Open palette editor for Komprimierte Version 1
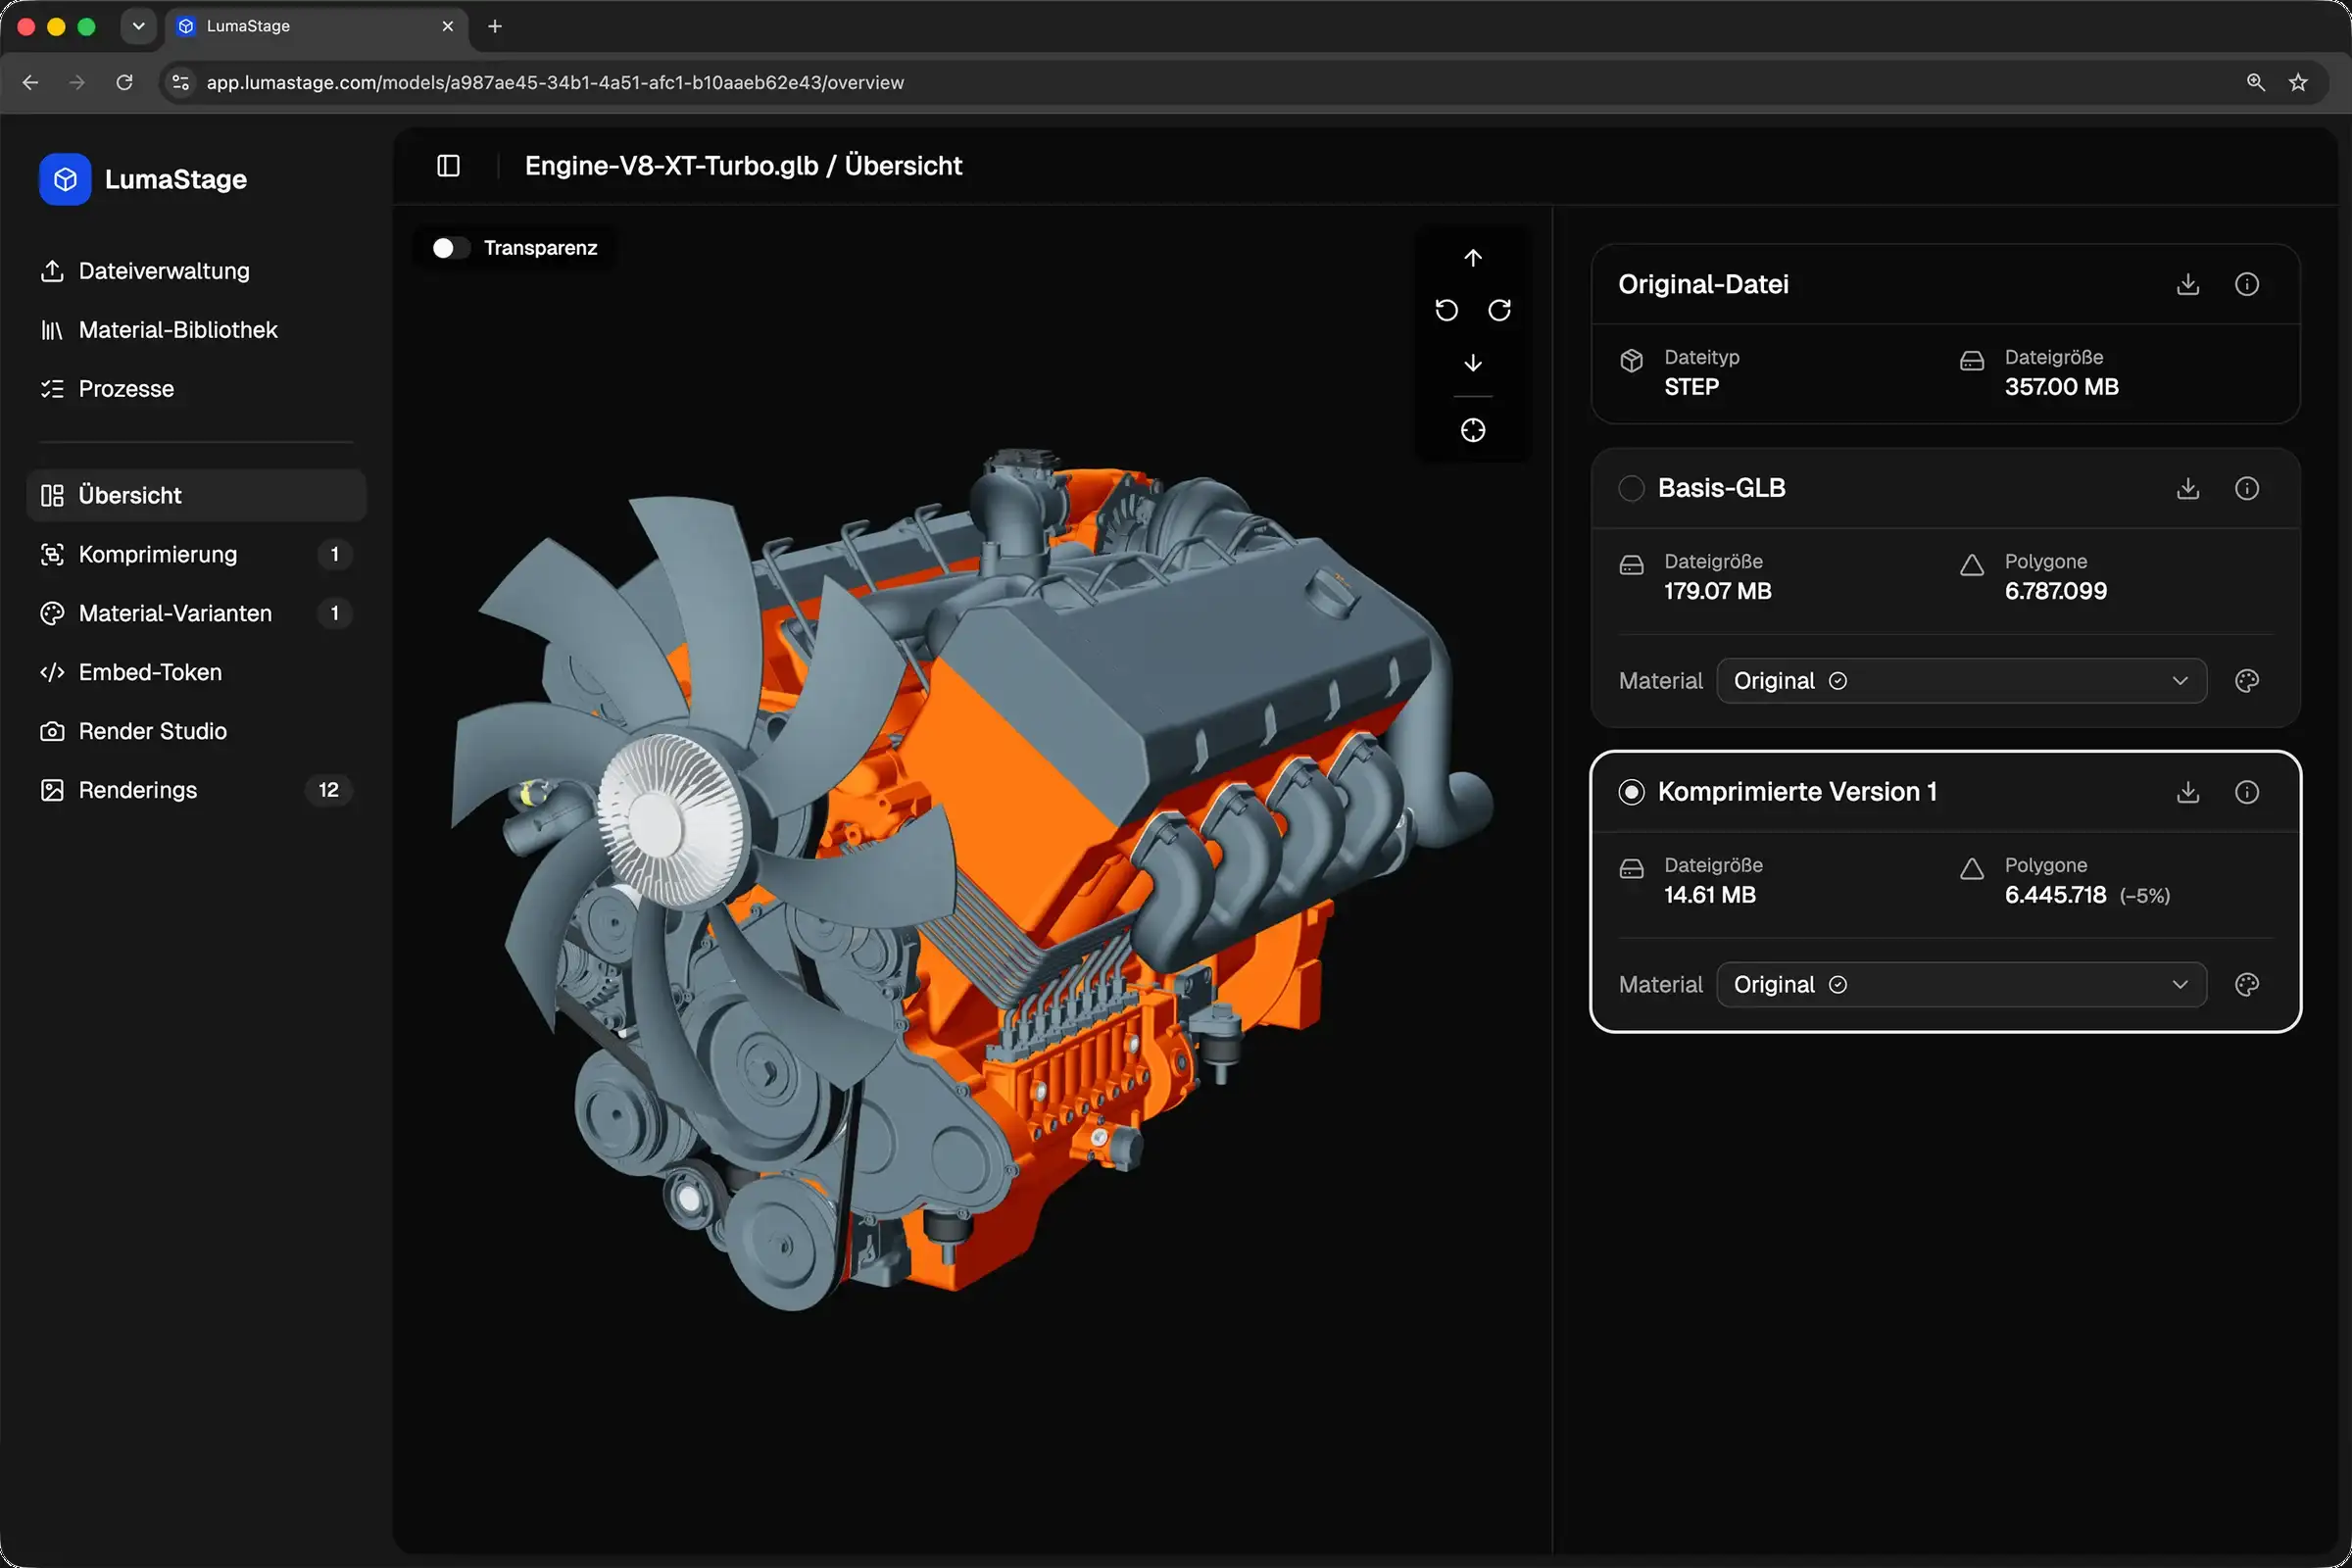 coord(2247,985)
